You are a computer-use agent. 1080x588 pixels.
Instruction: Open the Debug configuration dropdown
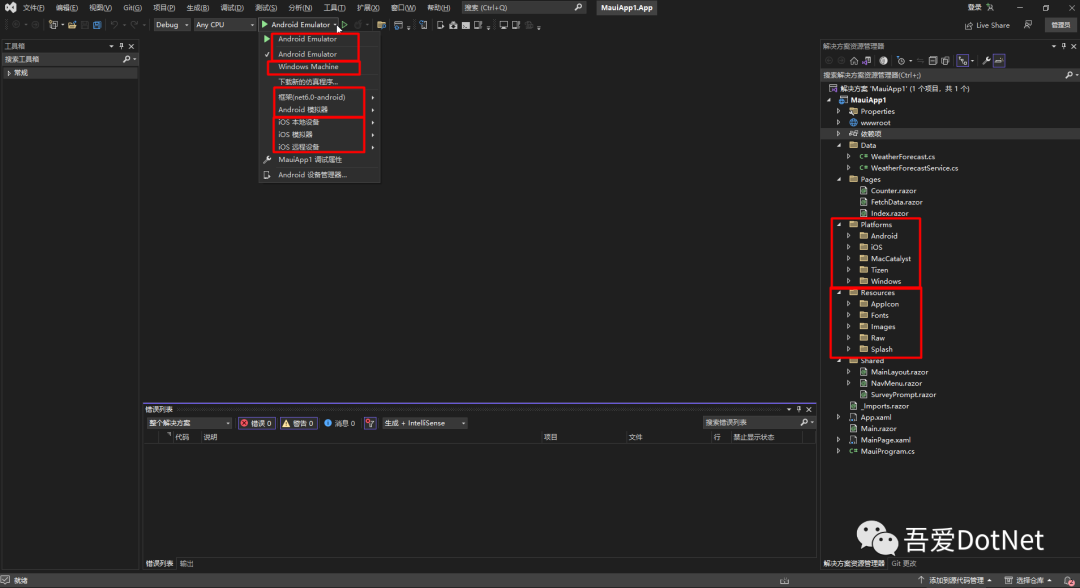(x=171, y=25)
